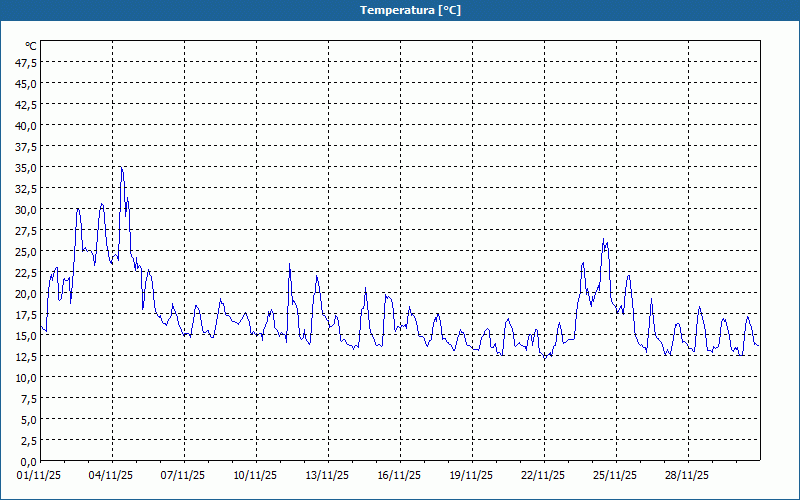800x500 pixels.
Task: Click the temperature peak just before 25/11/25
Action: (x=604, y=240)
